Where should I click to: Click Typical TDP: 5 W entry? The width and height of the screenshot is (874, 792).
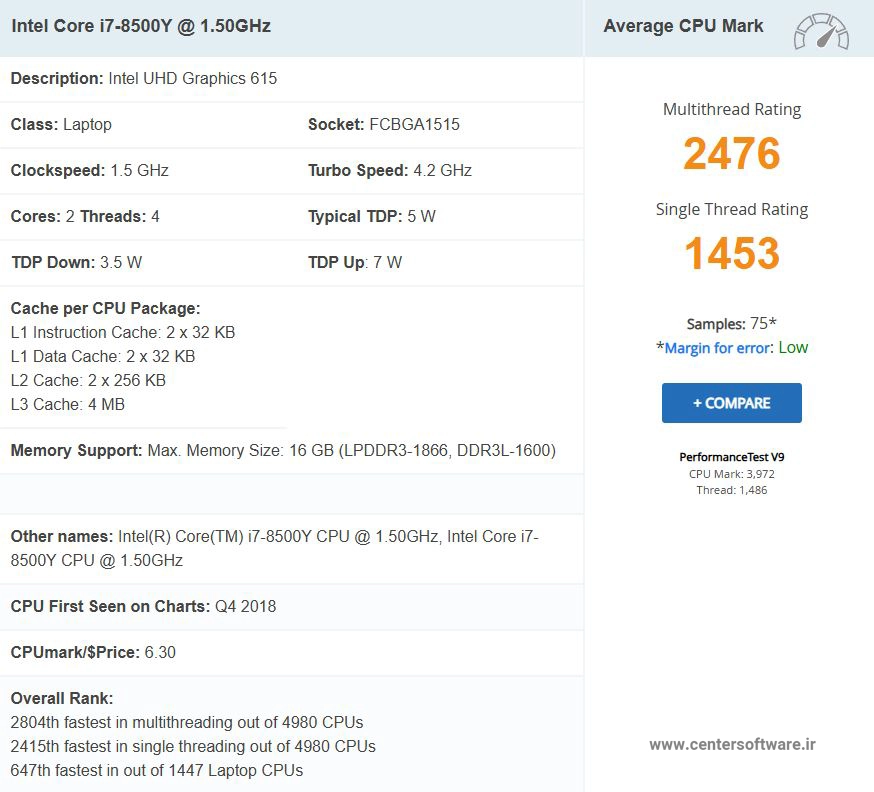point(372,216)
